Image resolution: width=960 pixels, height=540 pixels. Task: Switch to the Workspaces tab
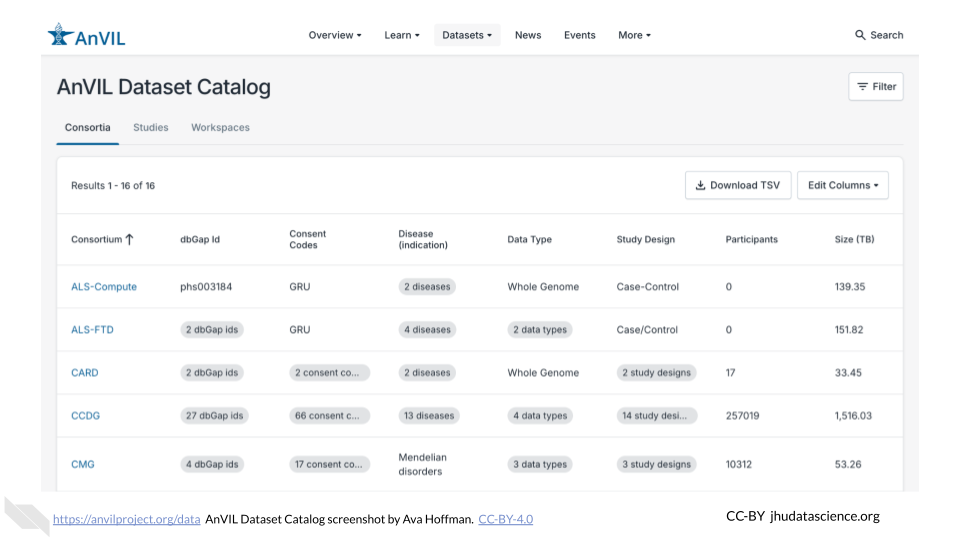(x=220, y=127)
